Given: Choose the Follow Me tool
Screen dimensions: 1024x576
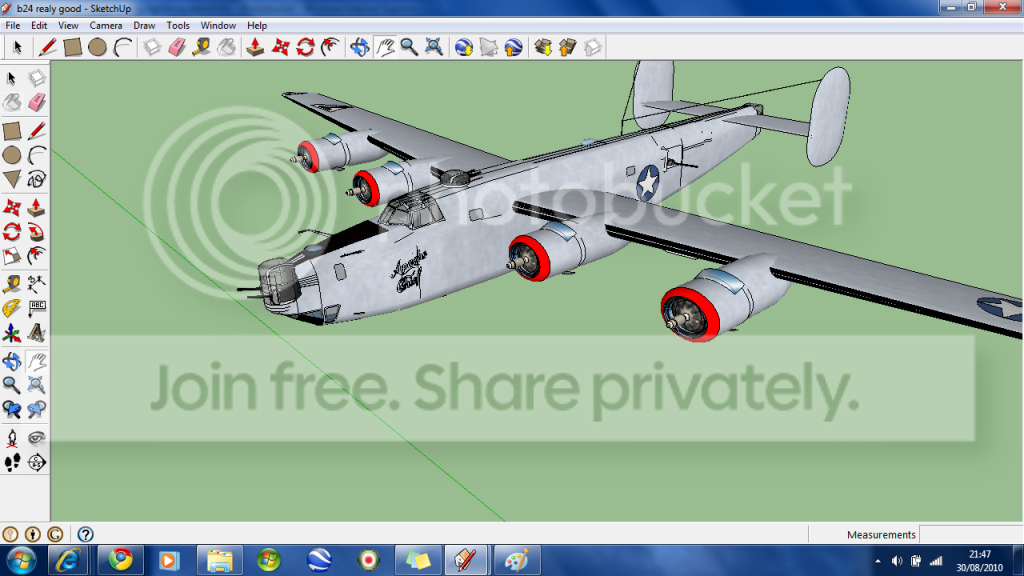Looking at the screenshot, I should click(37, 232).
